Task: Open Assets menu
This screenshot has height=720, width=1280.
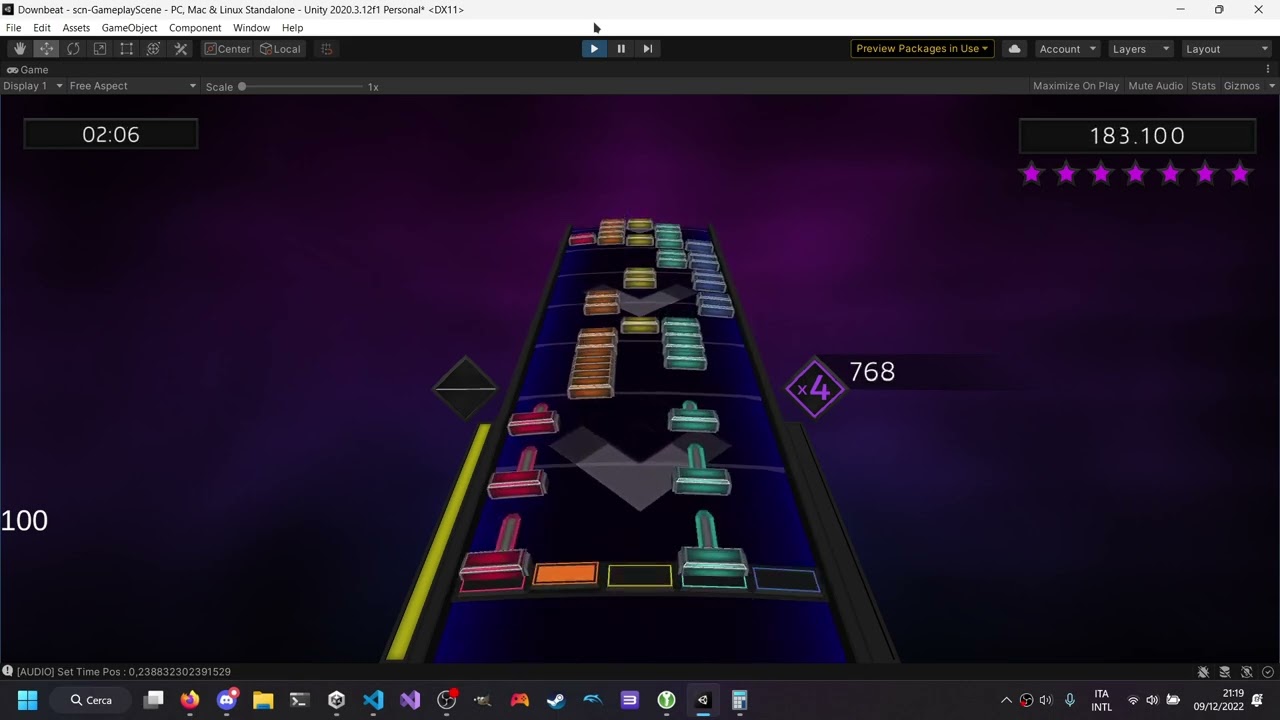Action: (x=76, y=28)
